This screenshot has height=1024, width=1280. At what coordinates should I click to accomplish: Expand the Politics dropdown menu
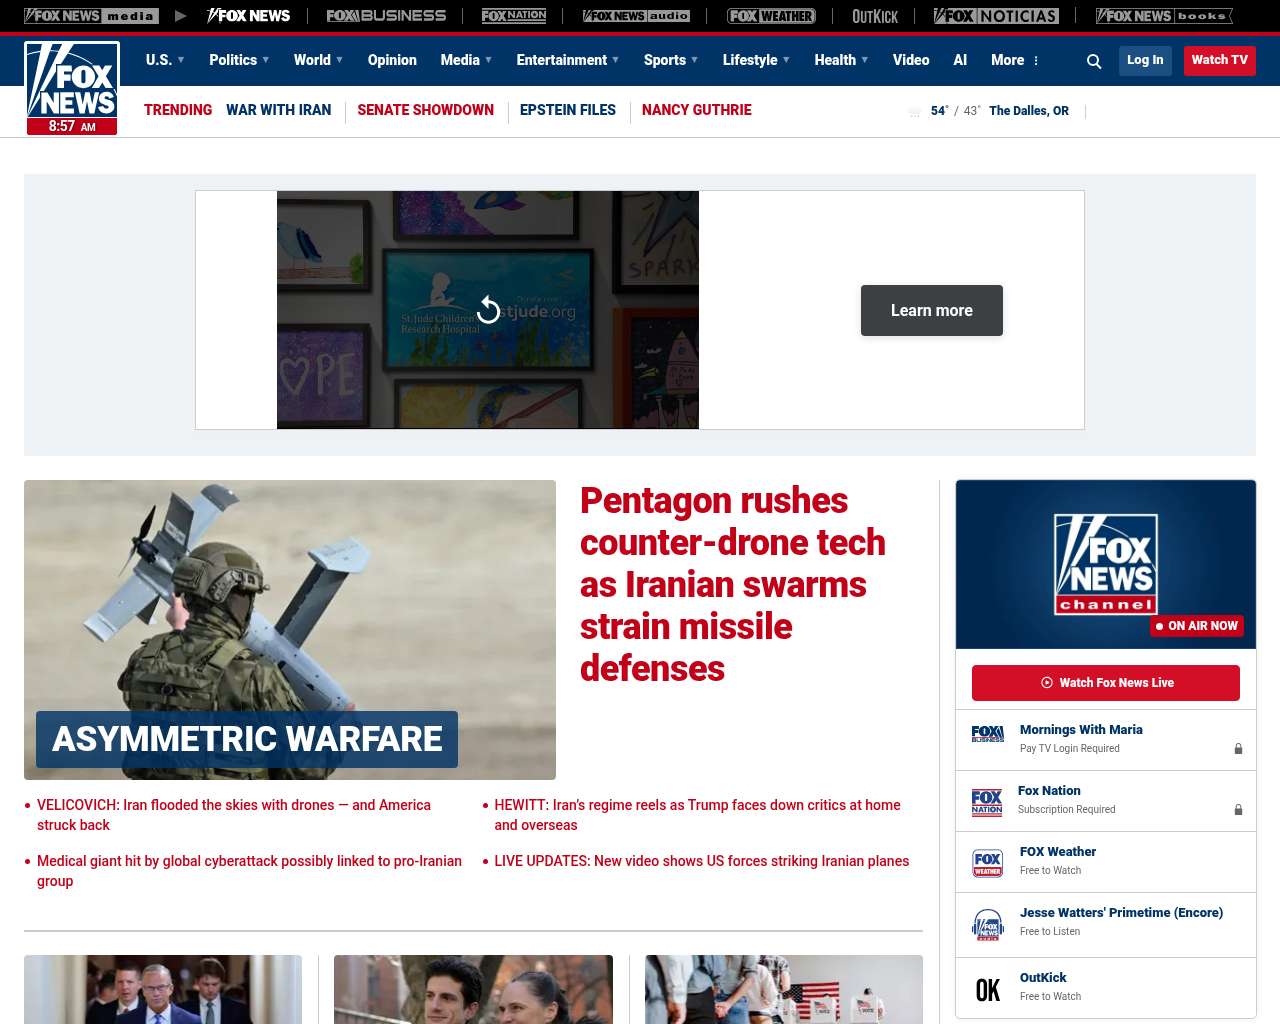[x=239, y=60]
